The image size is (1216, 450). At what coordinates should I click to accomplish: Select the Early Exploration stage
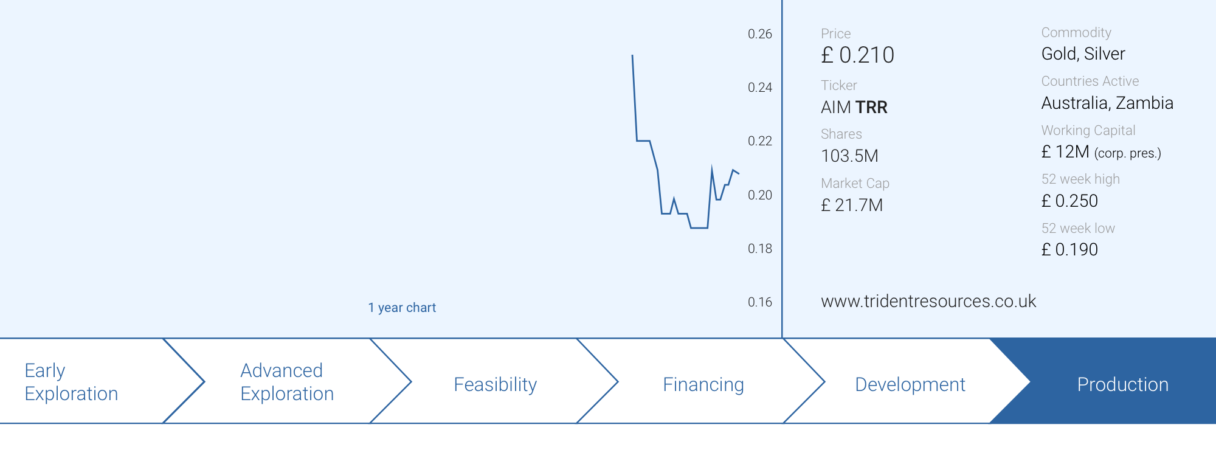(72, 382)
